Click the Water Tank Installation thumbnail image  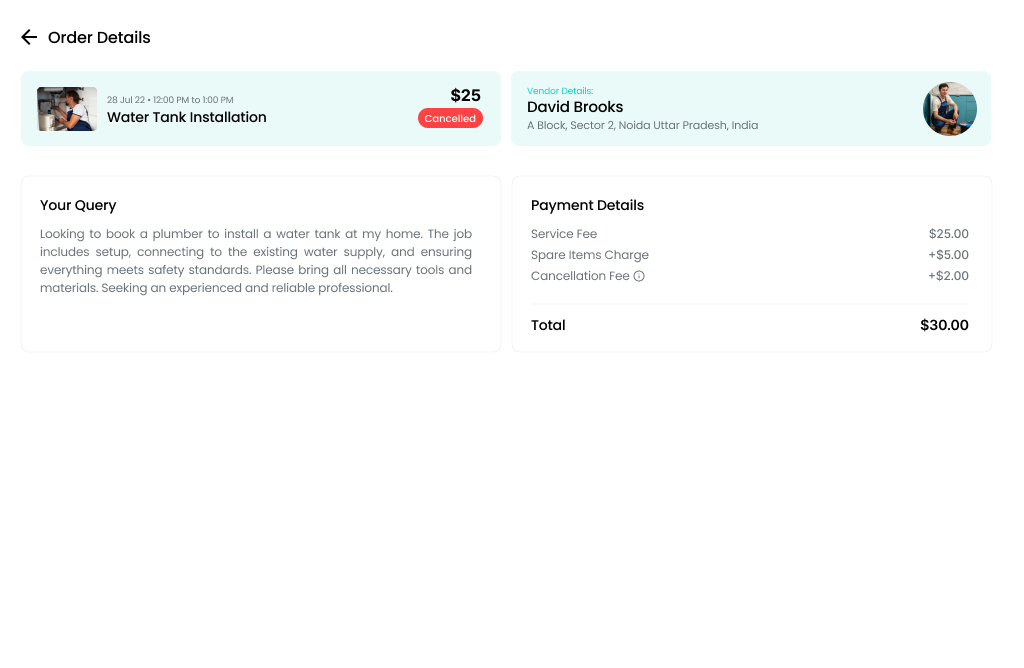click(x=66, y=108)
